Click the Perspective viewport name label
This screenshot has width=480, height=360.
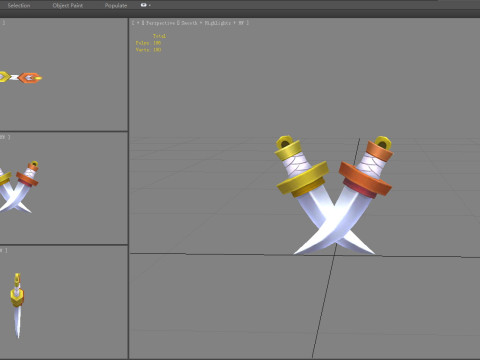tap(160, 23)
